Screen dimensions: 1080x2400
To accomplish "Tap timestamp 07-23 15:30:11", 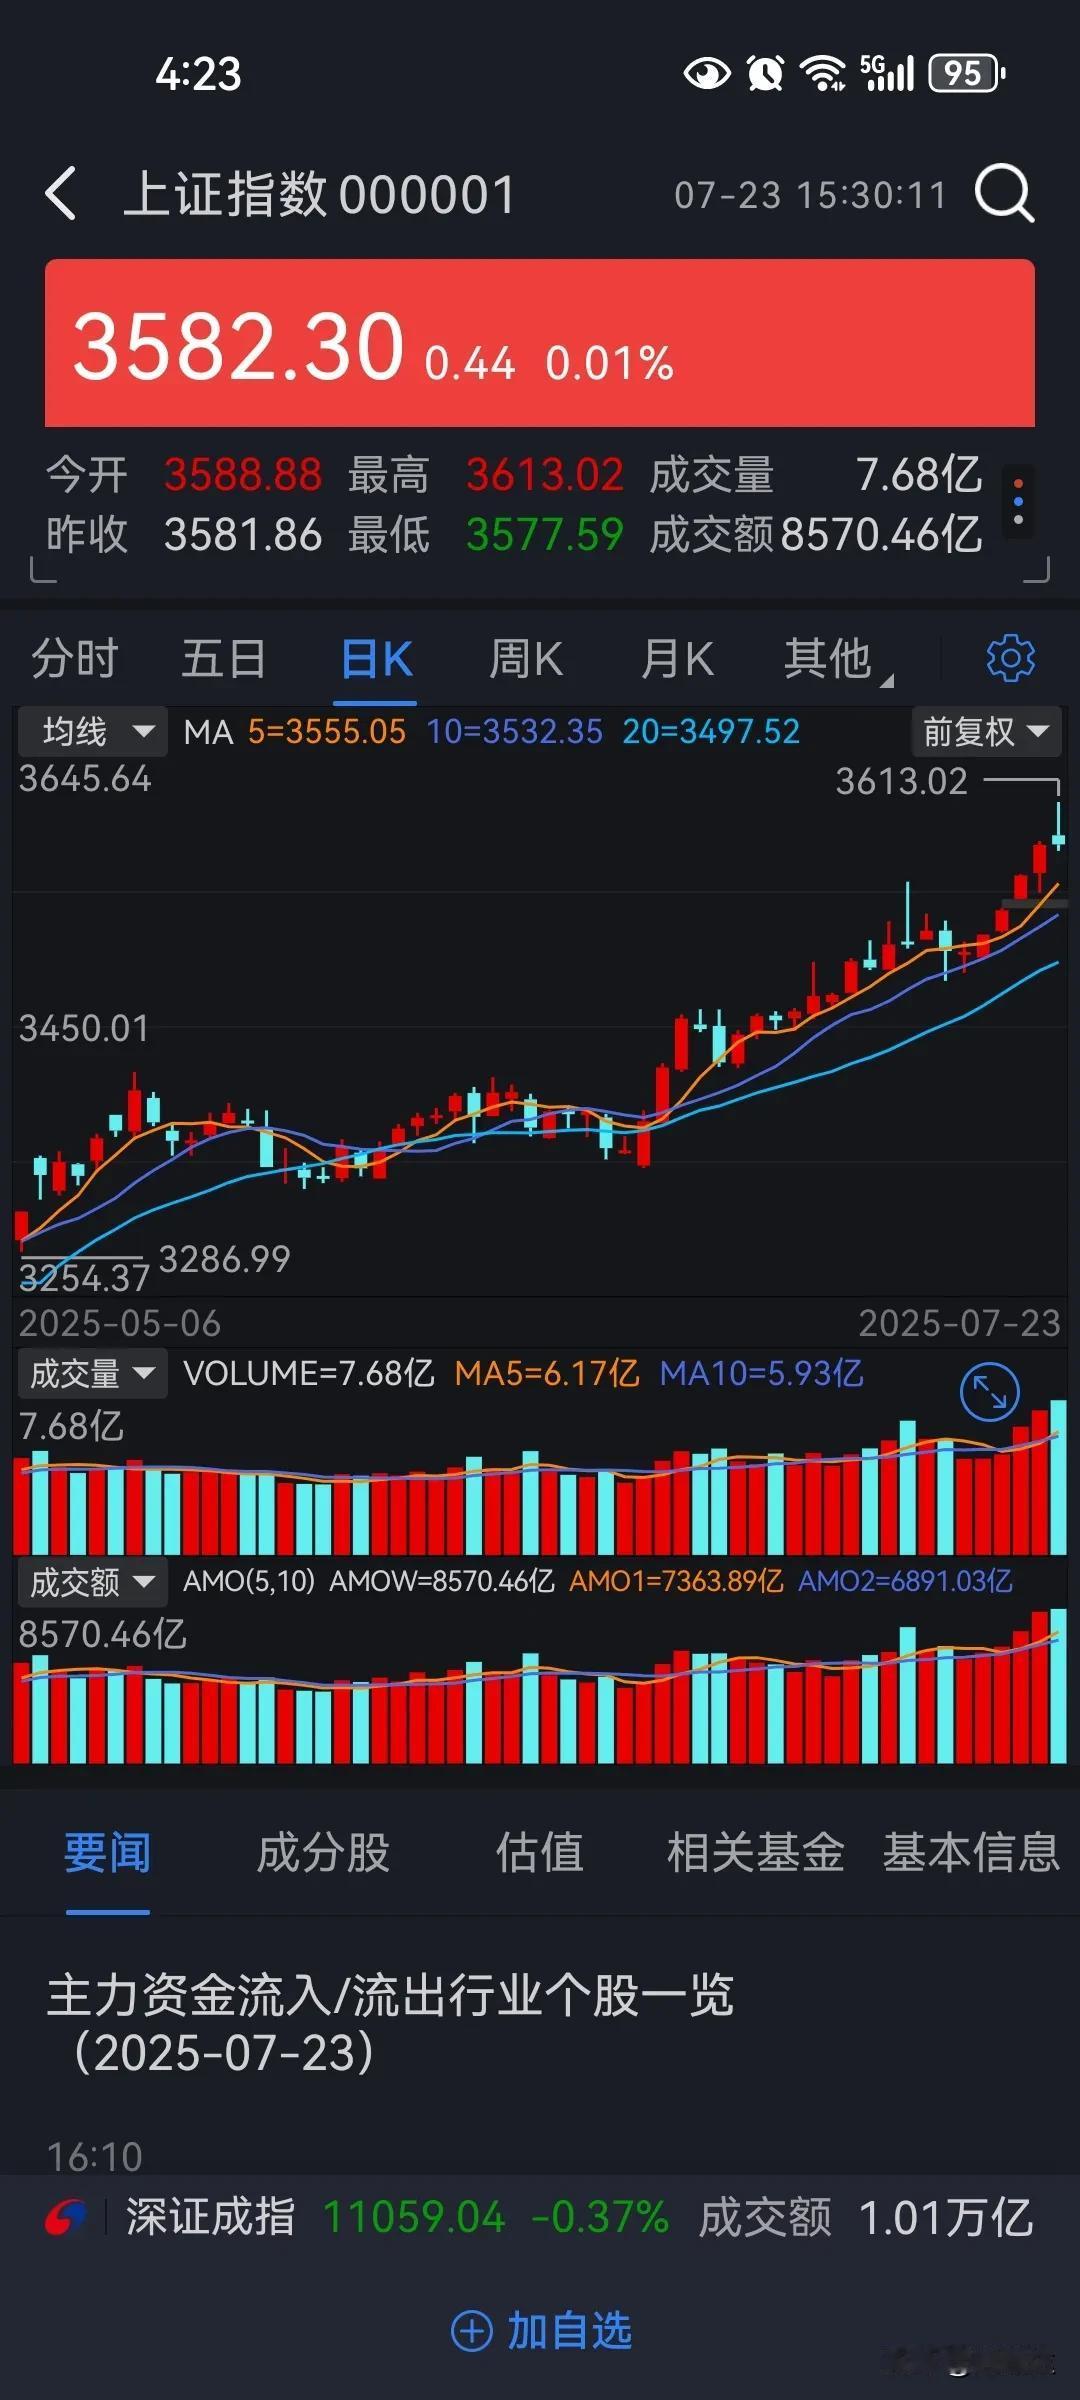I will point(810,195).
